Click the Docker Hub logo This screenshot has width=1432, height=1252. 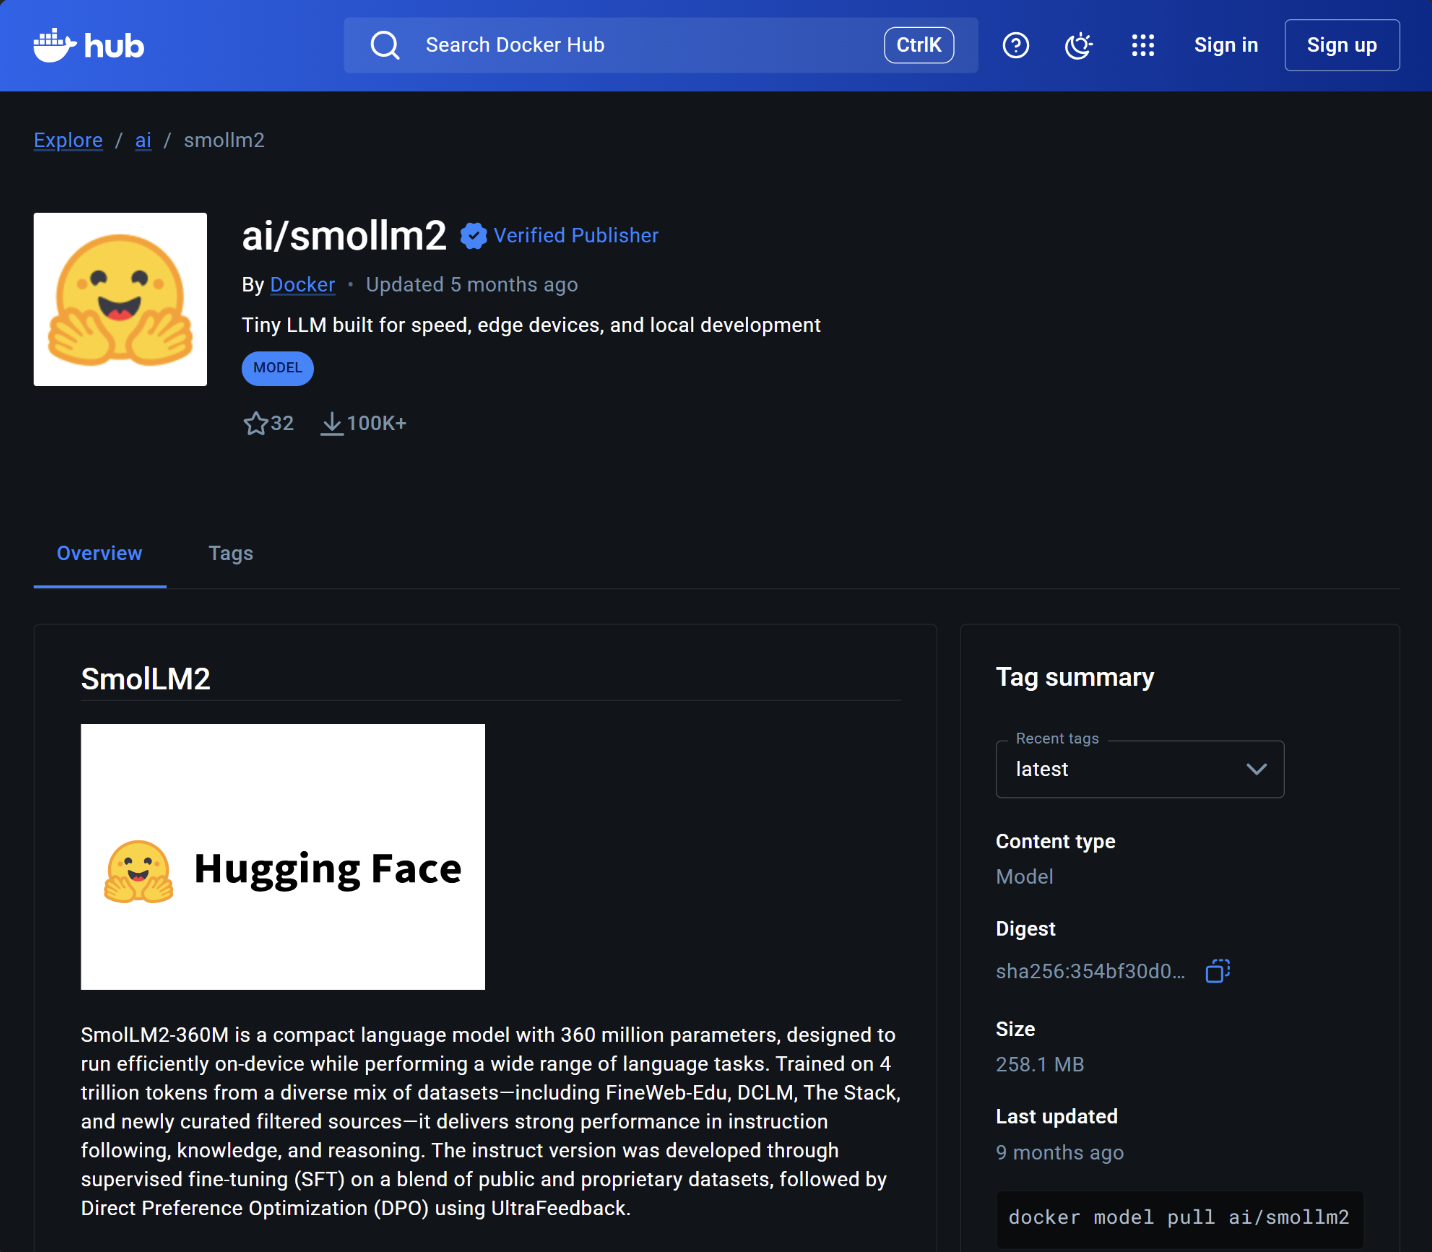point(89,46)
